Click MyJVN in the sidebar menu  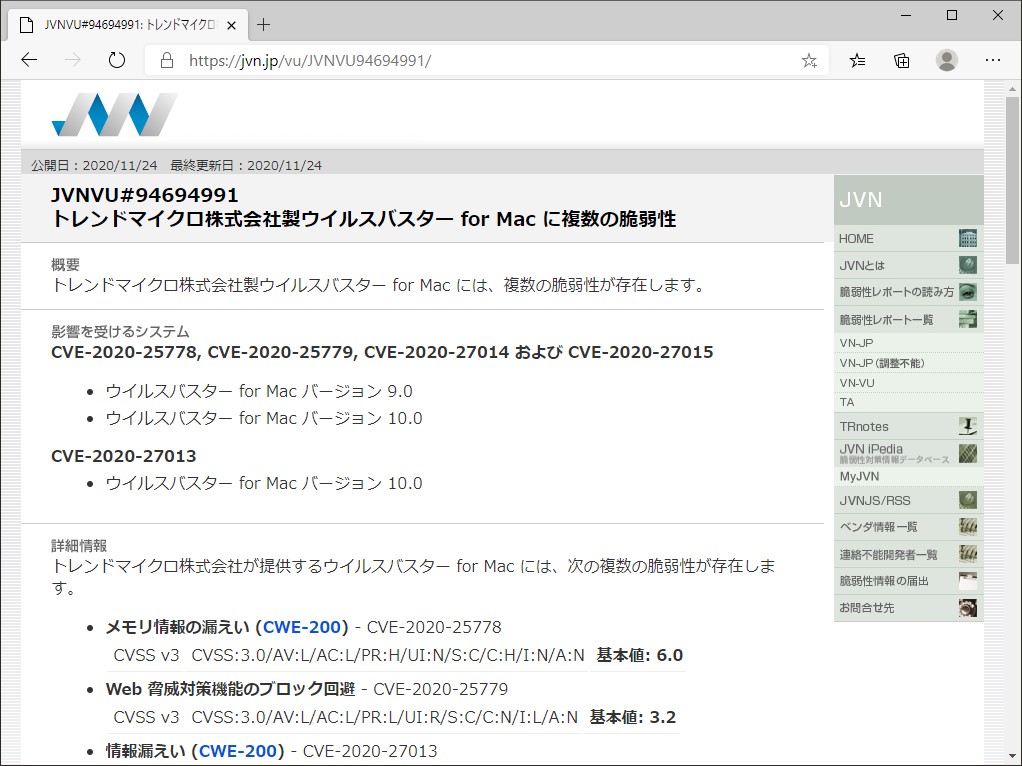tap(860, 476)
